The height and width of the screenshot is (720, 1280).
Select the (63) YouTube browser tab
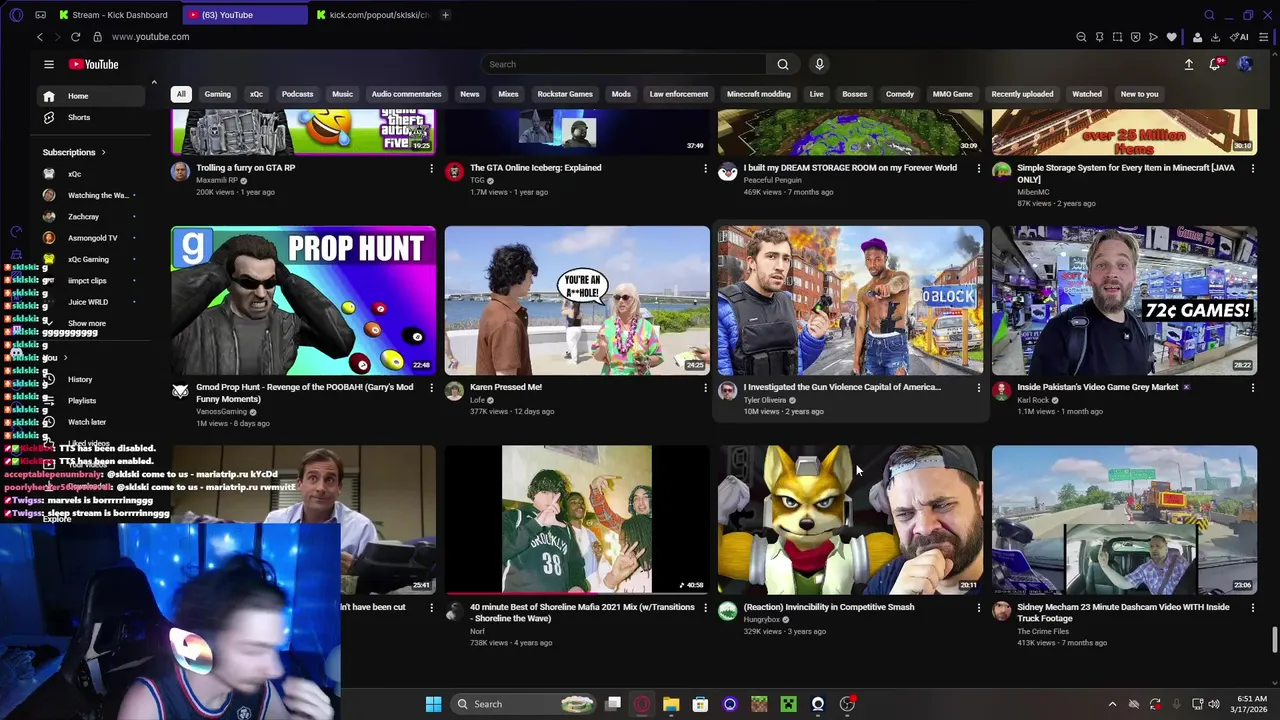click(247, 15)
